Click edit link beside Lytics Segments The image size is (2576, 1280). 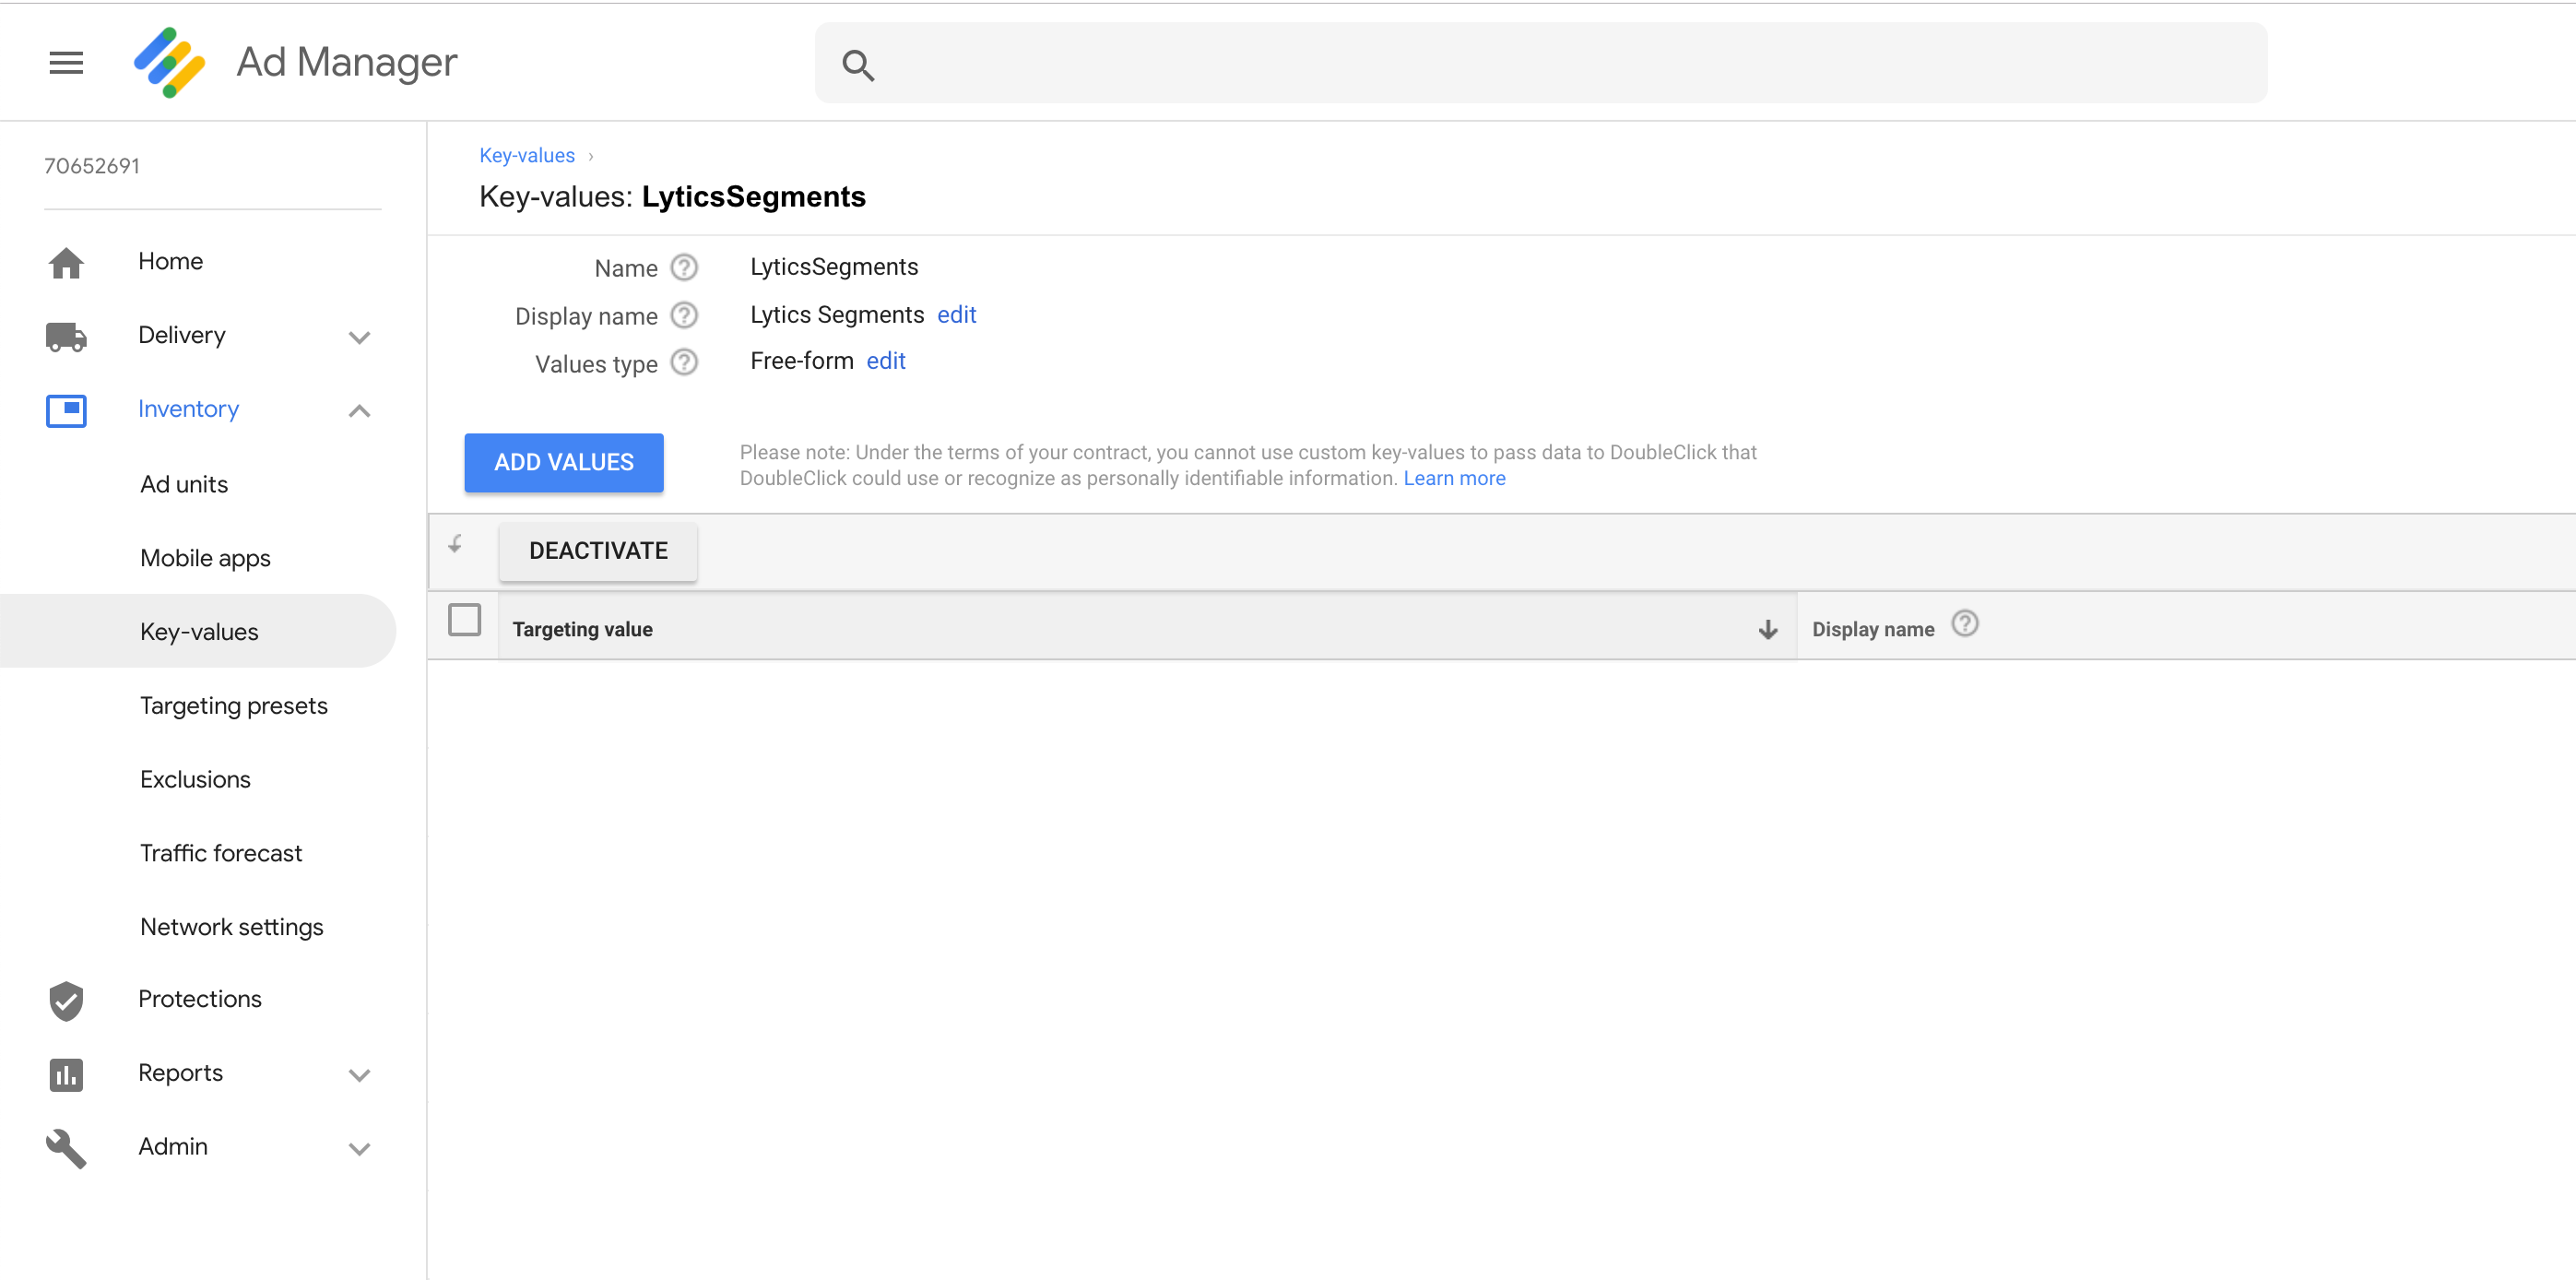[956, 315]
